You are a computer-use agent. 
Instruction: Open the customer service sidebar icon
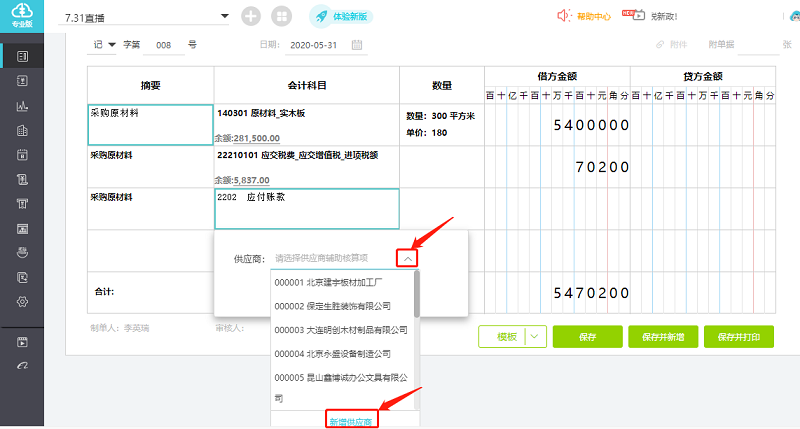(22, 366)
